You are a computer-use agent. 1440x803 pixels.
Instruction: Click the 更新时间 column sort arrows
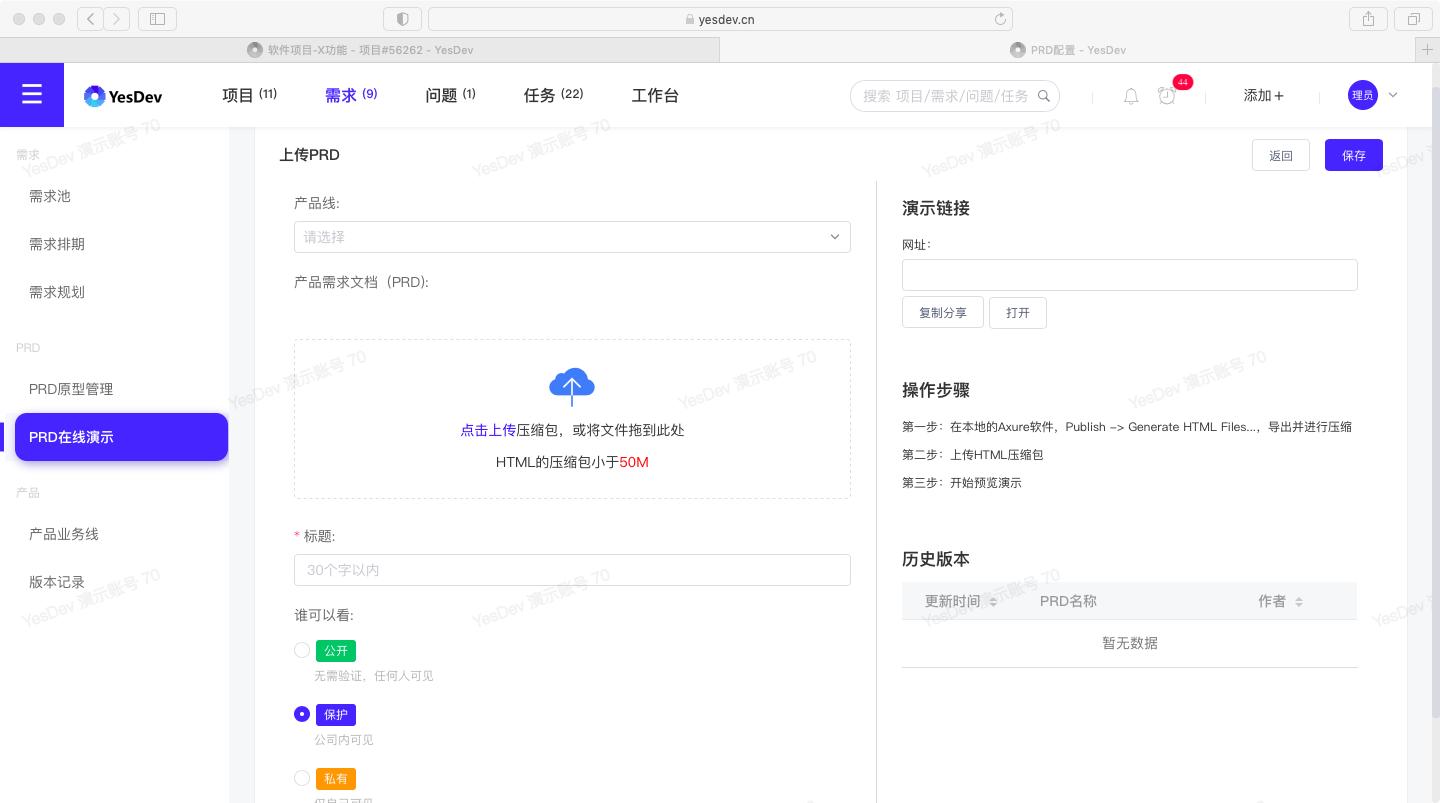point(993,601)
